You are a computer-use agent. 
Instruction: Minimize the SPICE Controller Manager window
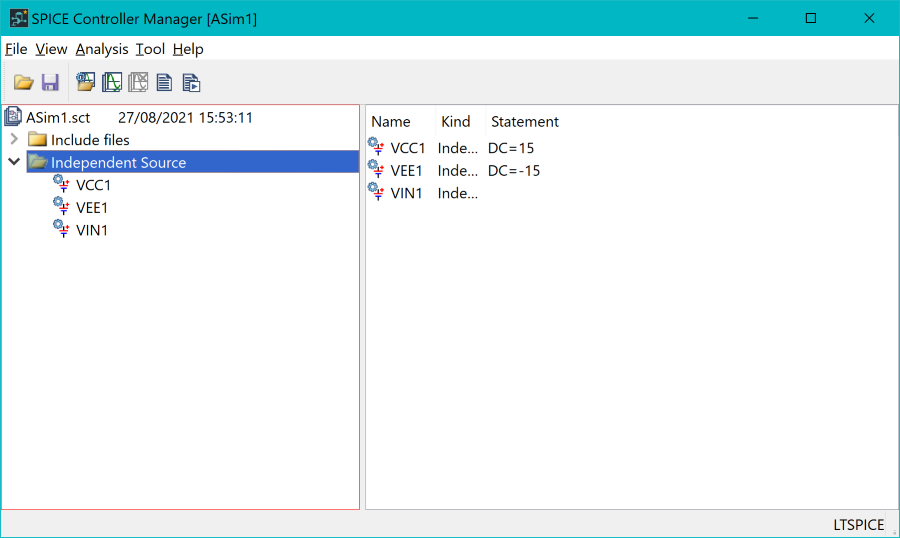coord(753,18)
